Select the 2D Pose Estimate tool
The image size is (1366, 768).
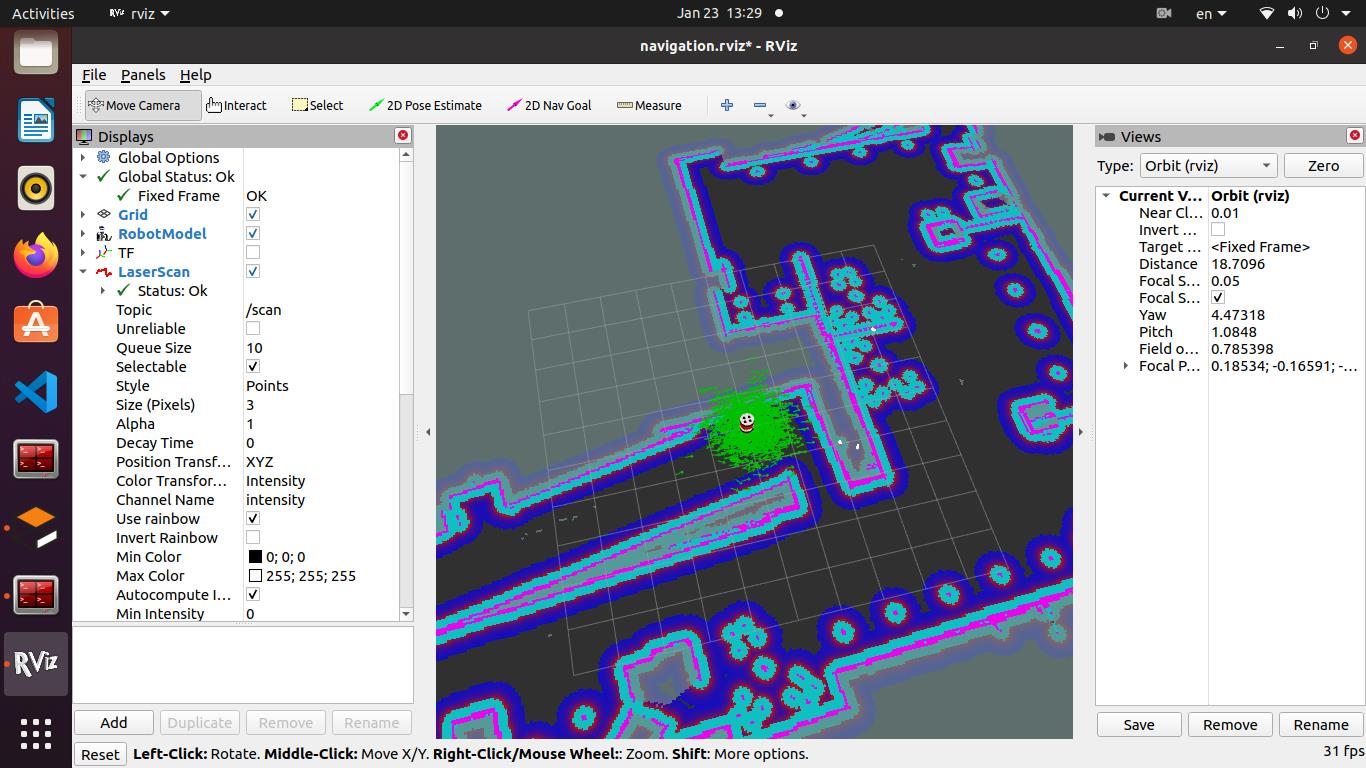coord(425,105)
